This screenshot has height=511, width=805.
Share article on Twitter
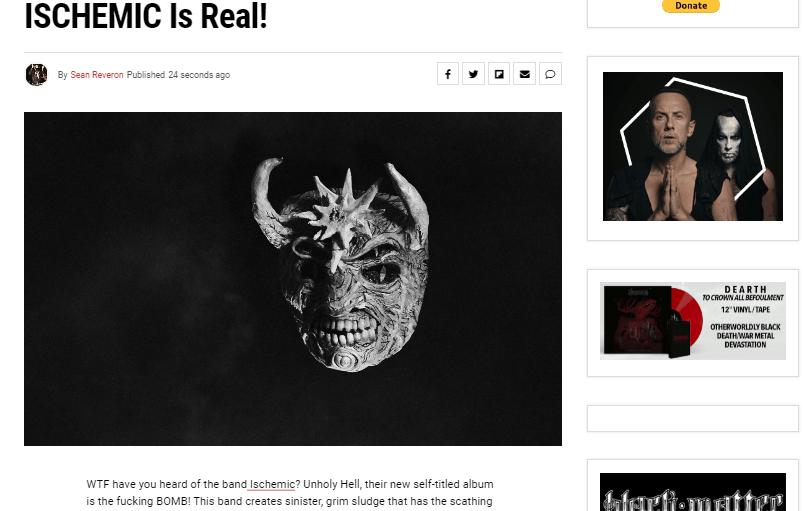(x=473, y=74)
